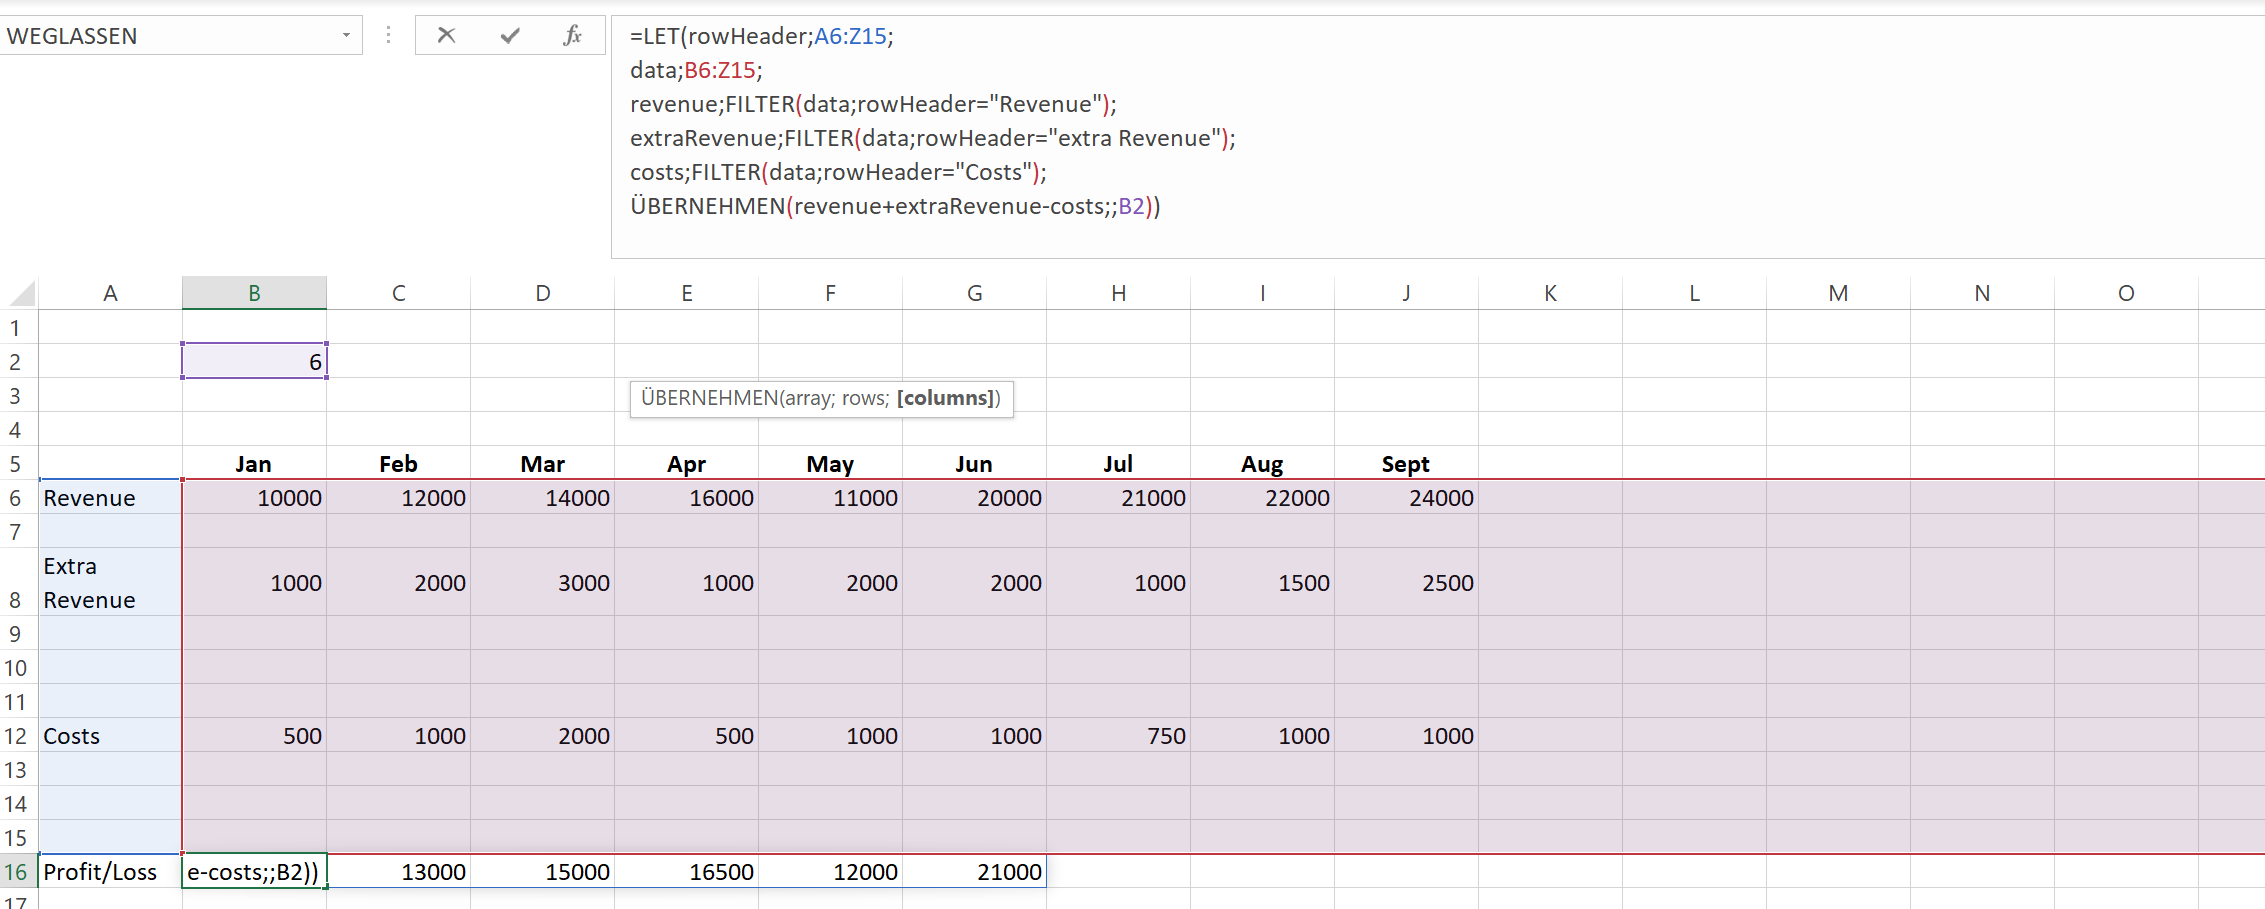Click the Jan header cell
The image size is (2265, 909).
[254, 463]
